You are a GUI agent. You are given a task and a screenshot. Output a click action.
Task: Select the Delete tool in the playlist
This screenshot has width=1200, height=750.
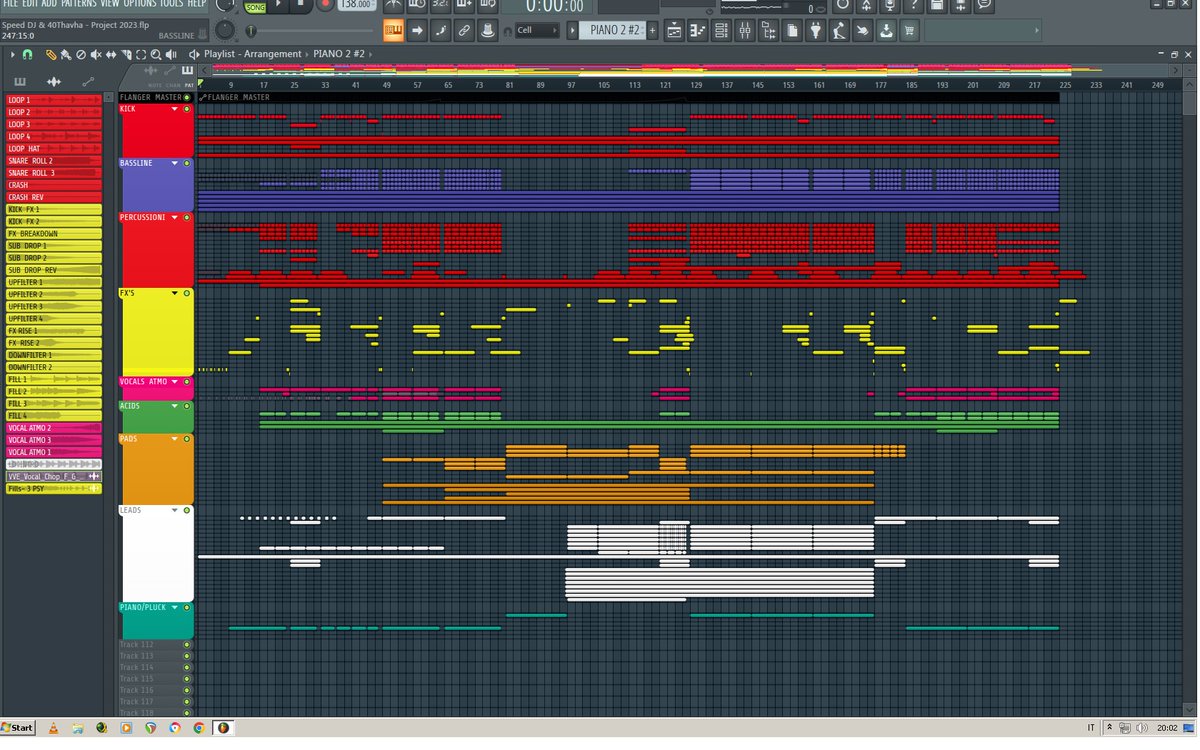tap(81, 54)
